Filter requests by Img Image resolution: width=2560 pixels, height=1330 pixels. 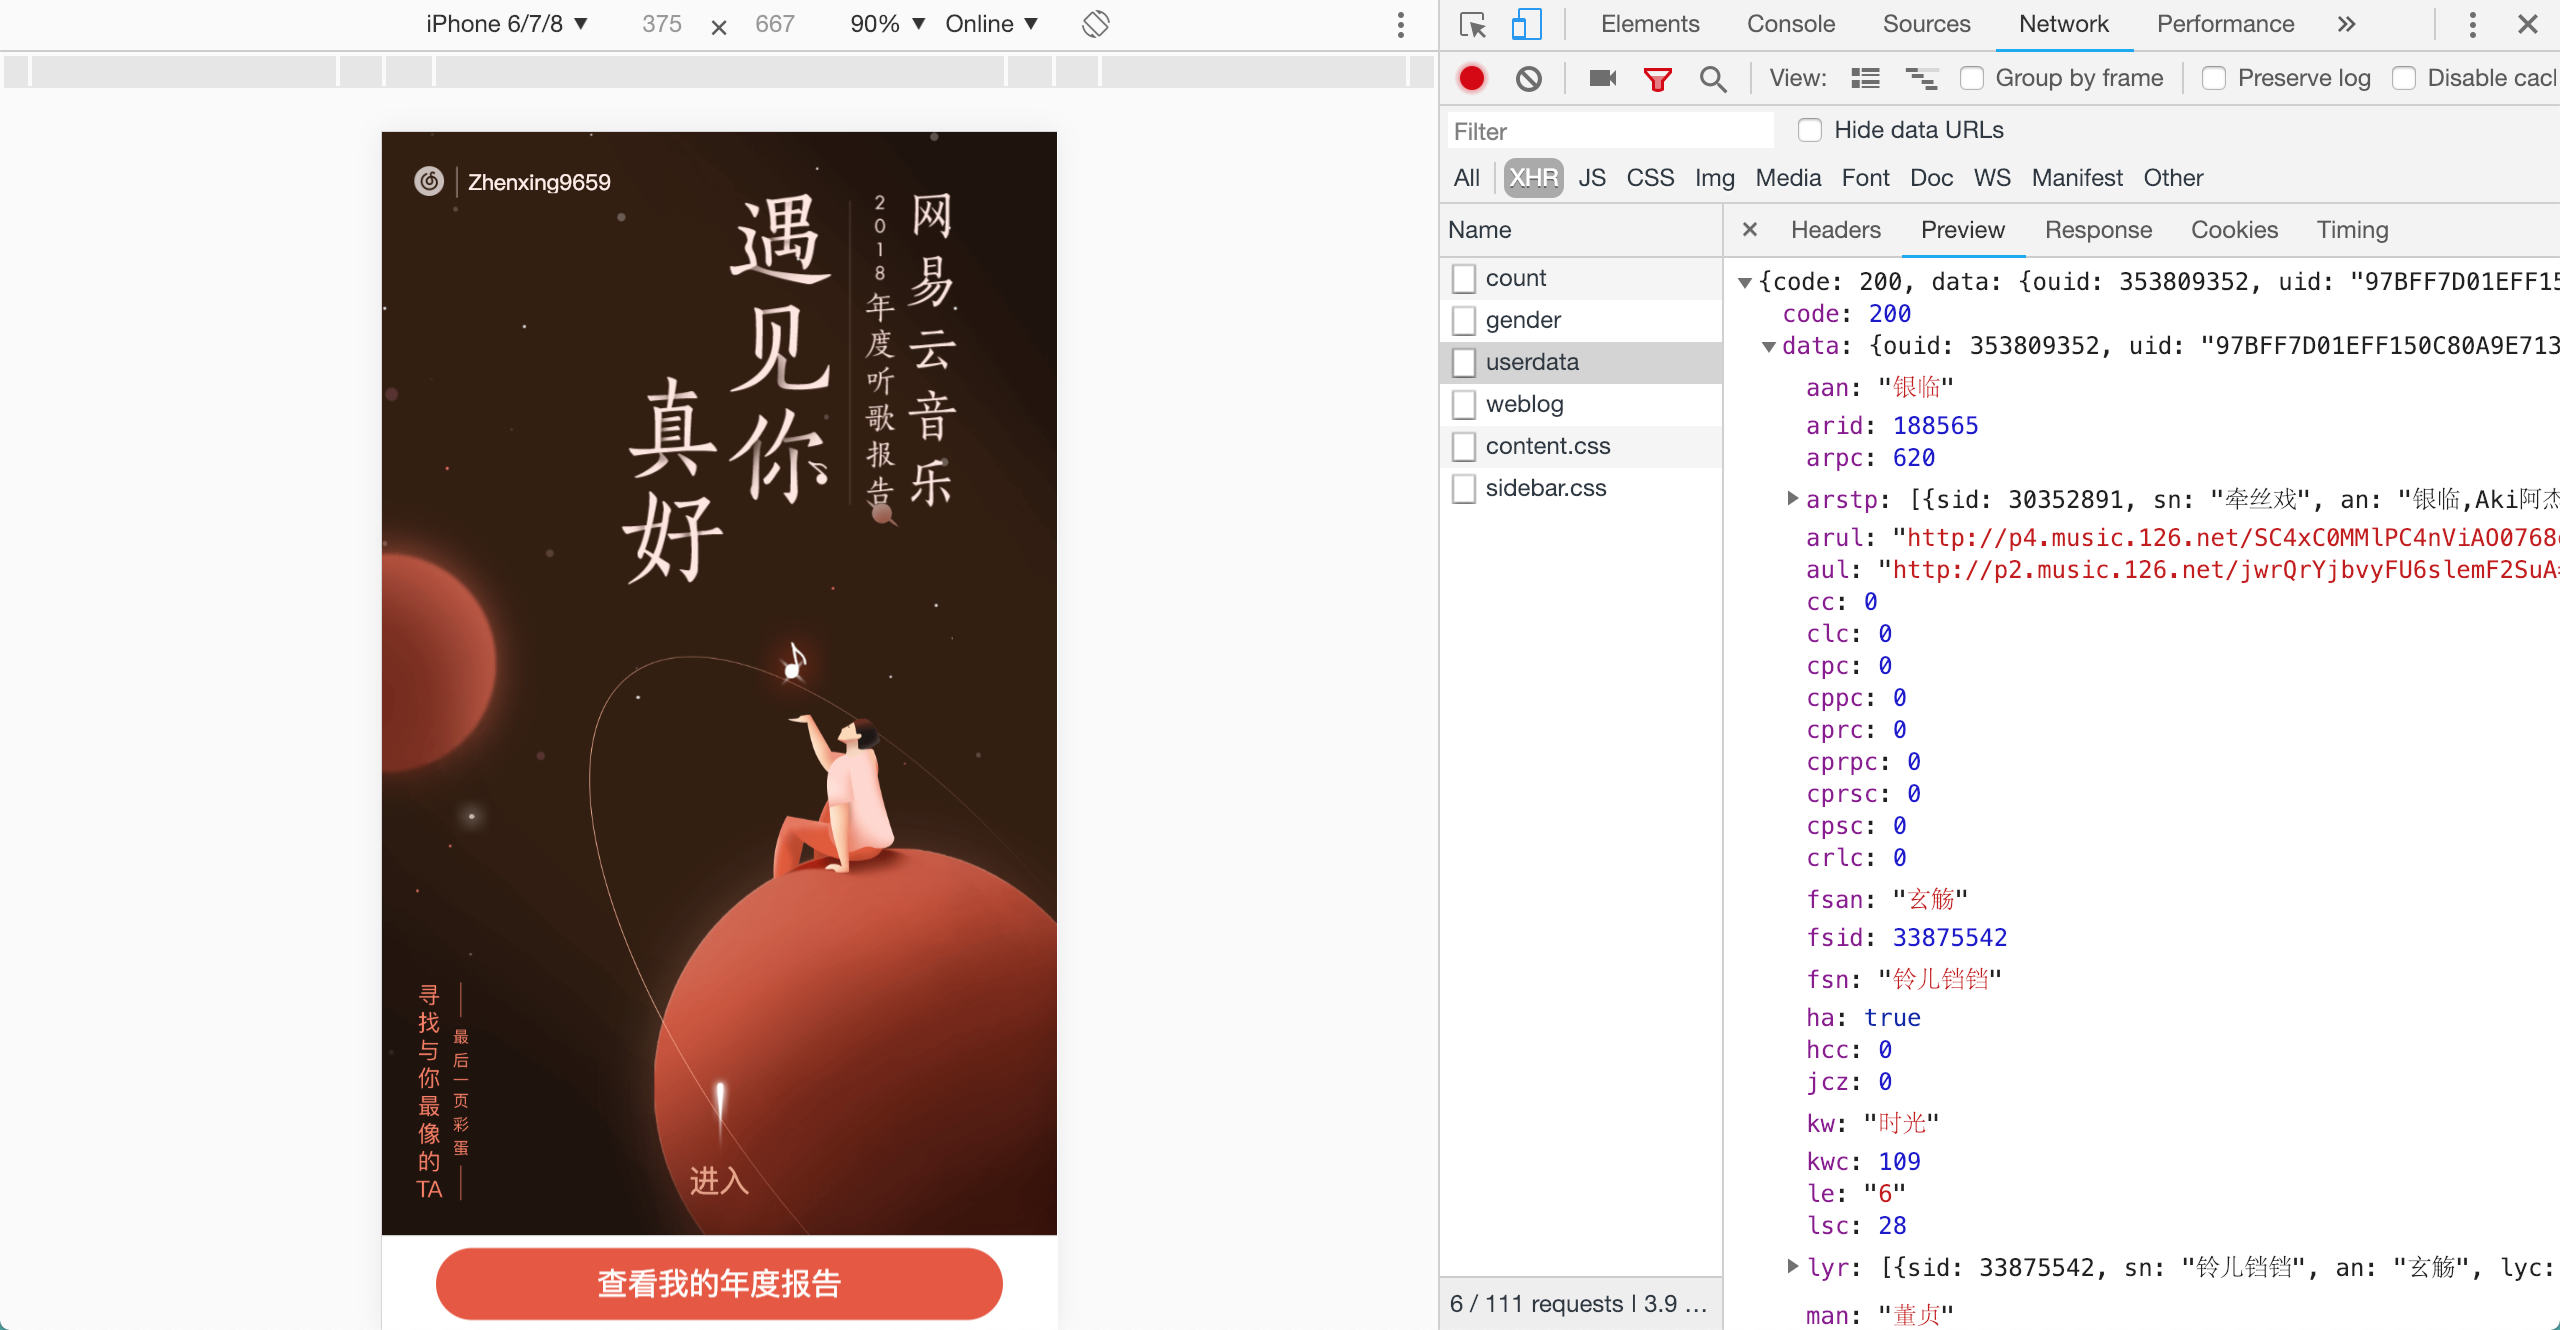click(x=1714, y=178)
